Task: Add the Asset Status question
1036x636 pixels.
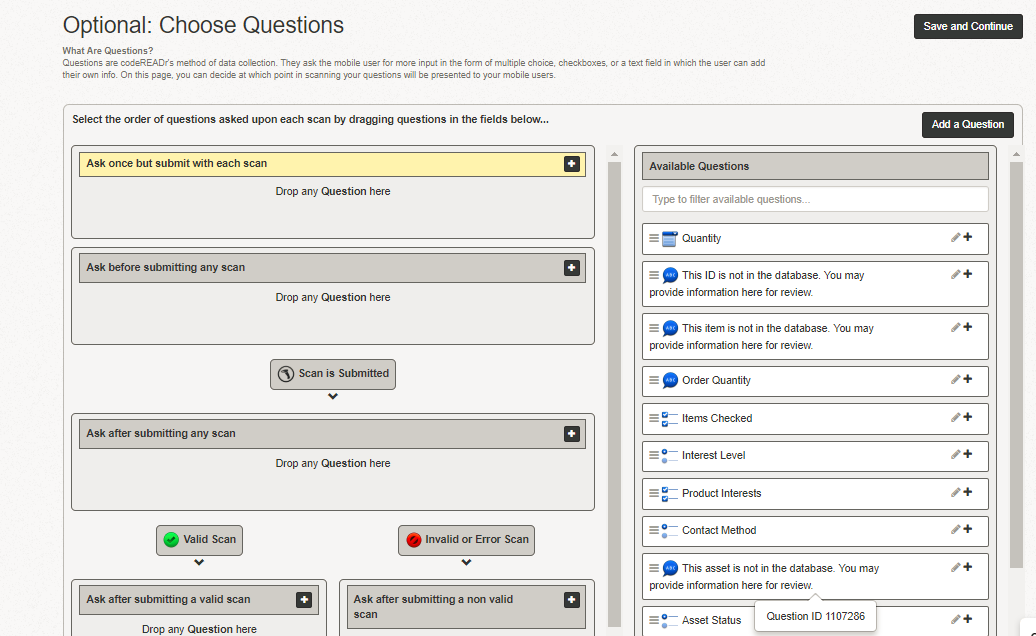Action: (x=968, y=619)
